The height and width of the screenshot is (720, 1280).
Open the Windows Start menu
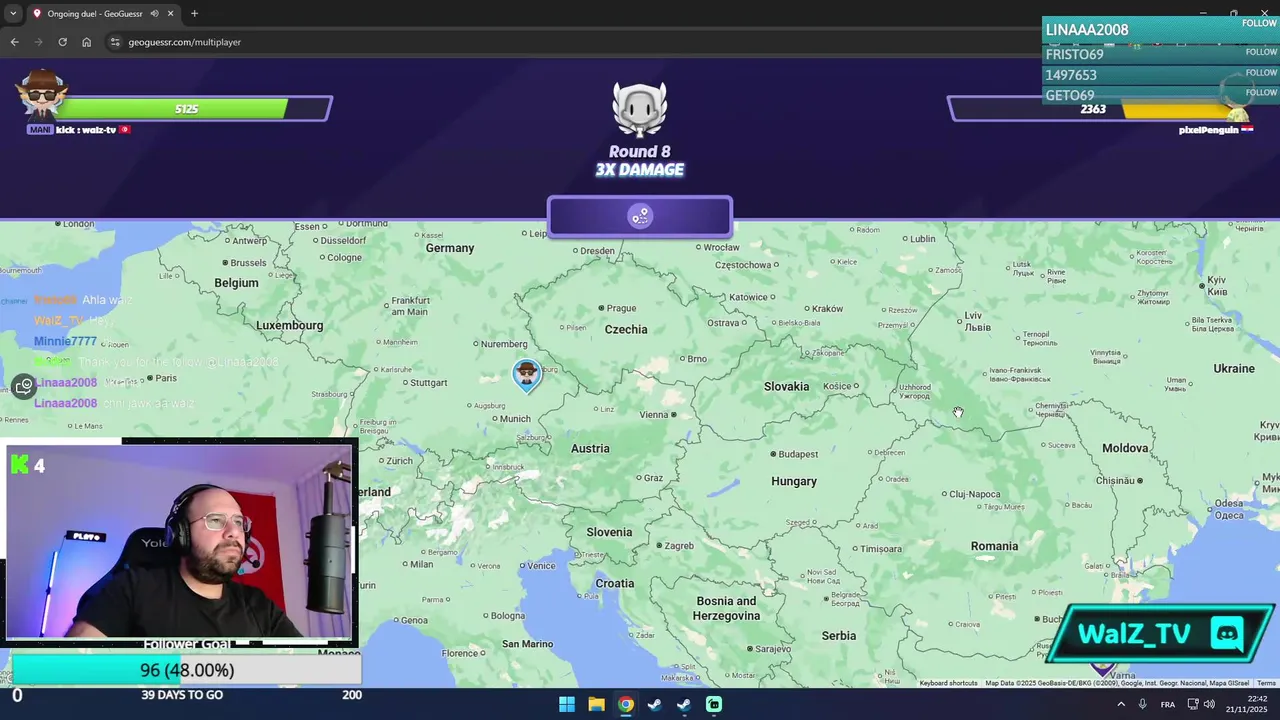(567, 704)
